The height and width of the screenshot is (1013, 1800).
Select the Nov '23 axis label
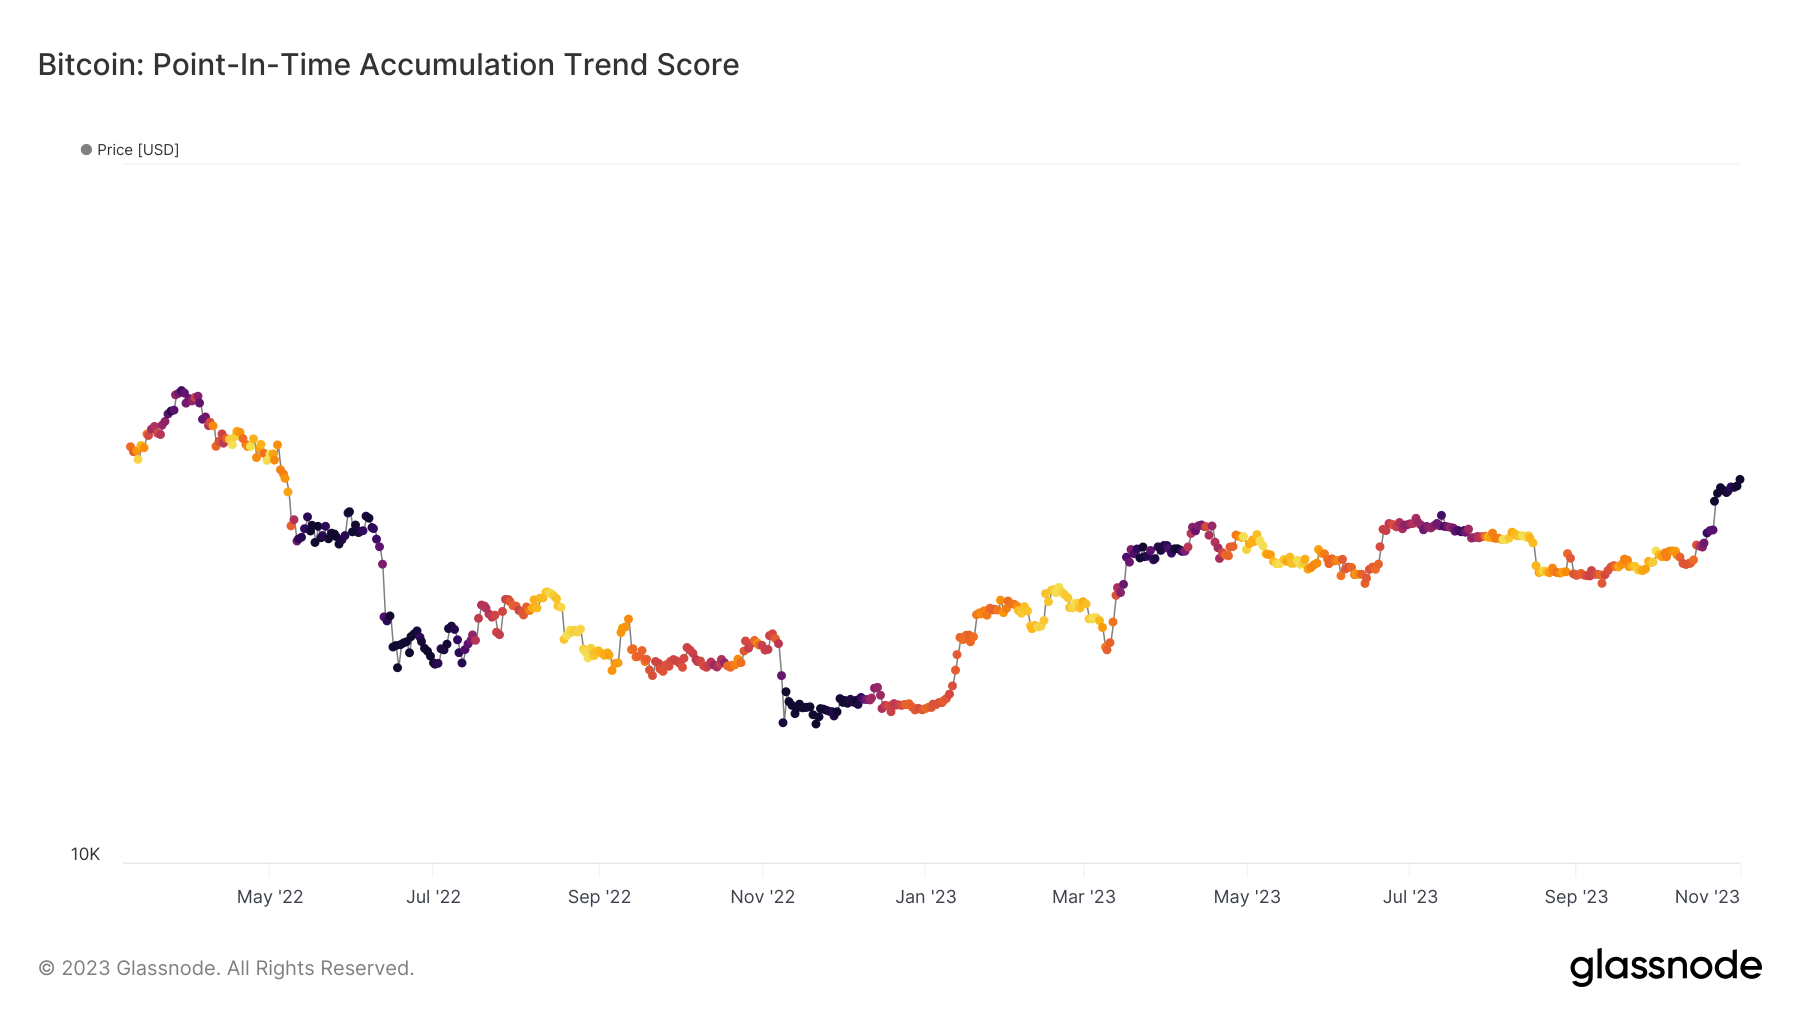1707,897
